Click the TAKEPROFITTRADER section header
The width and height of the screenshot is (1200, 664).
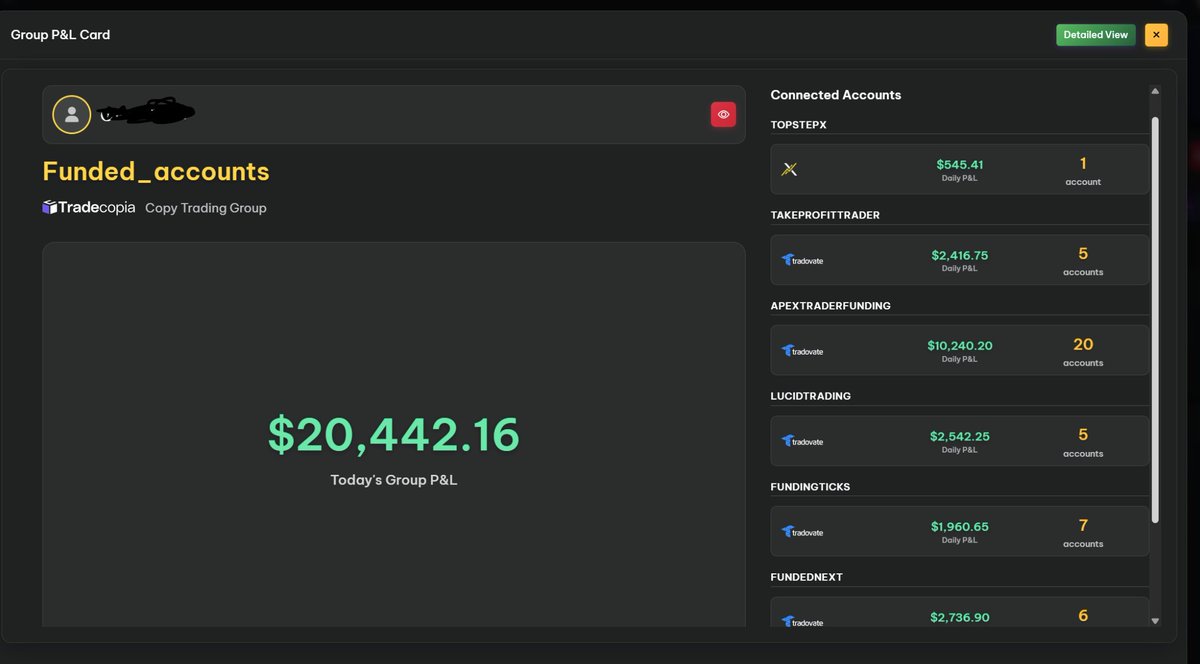tap(825, 215)
